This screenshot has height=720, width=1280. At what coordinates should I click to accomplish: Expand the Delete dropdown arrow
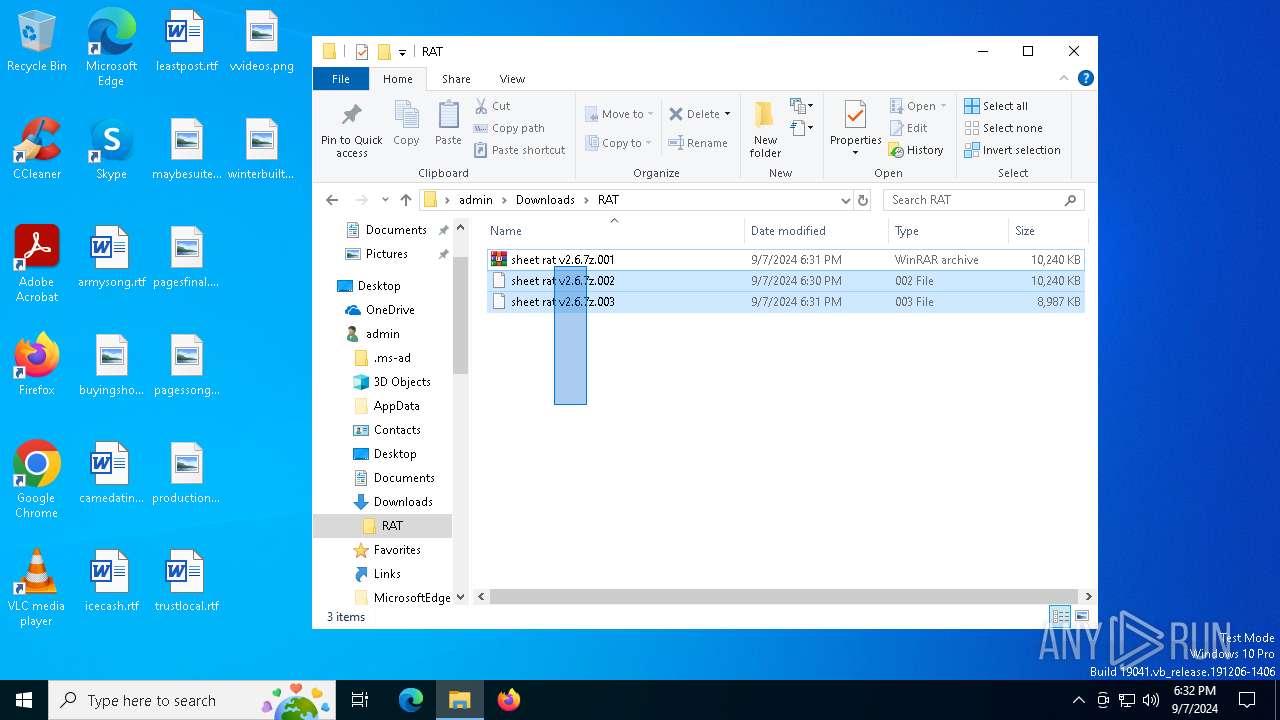click(727, 114)
